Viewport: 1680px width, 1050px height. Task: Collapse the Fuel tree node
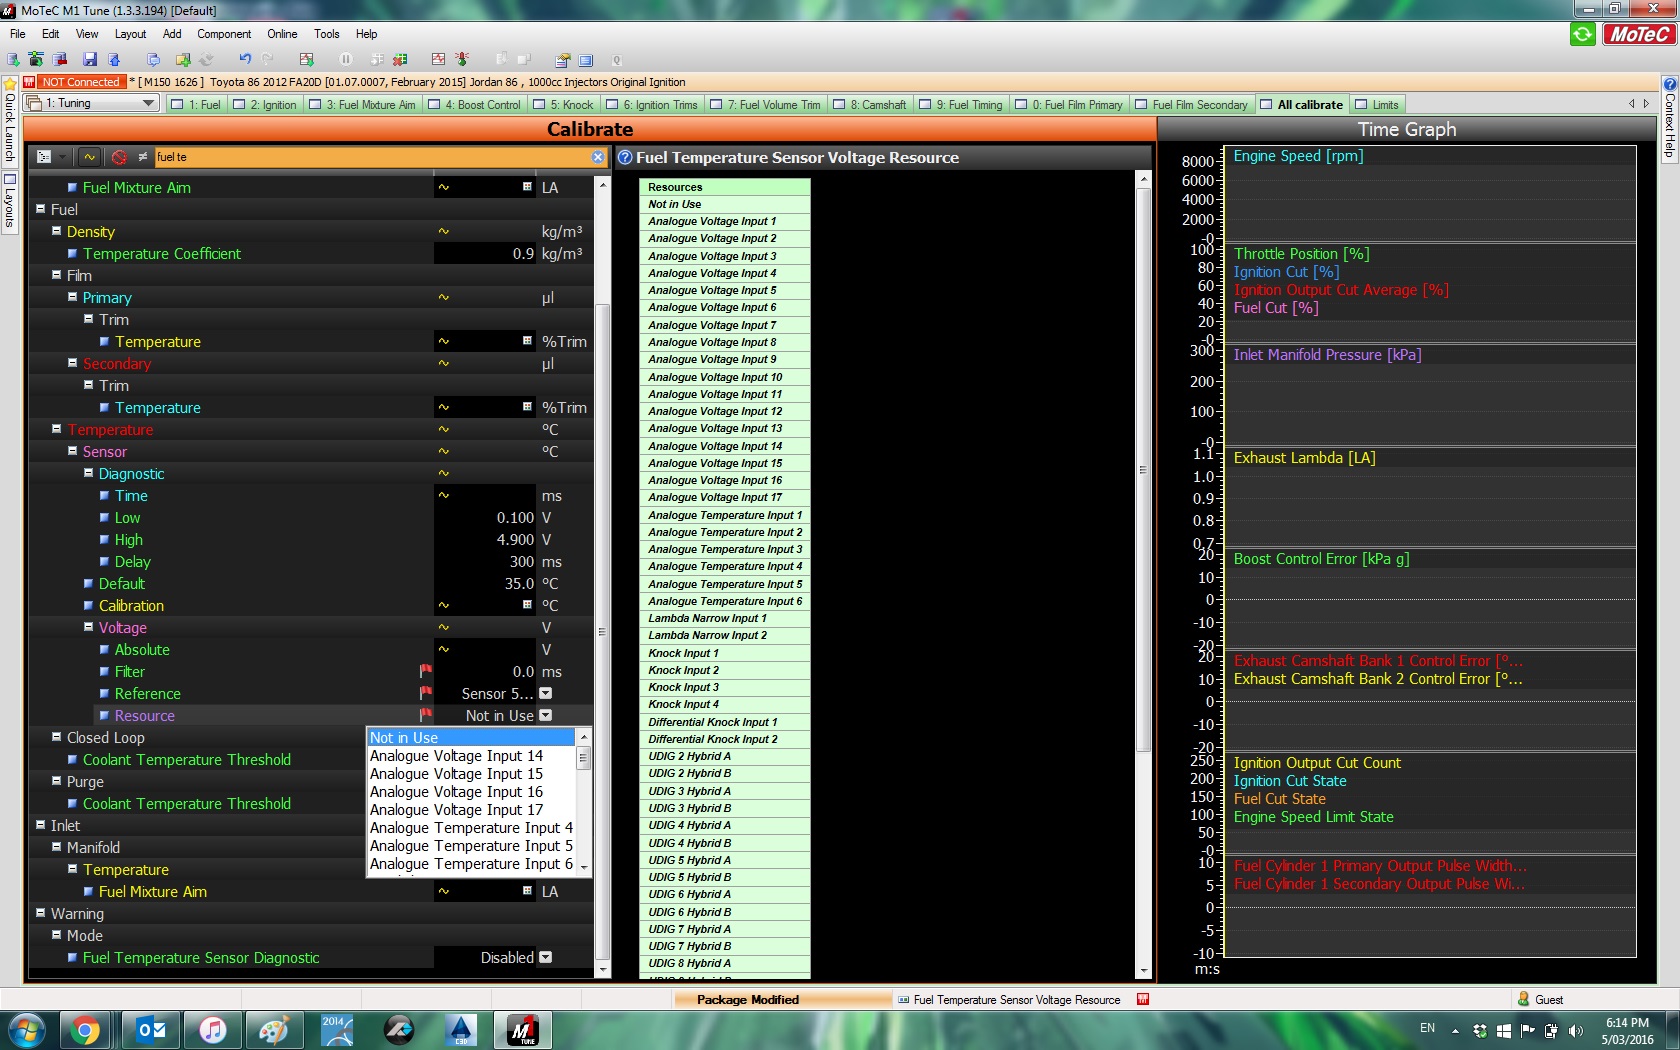(x=41, y=209)
